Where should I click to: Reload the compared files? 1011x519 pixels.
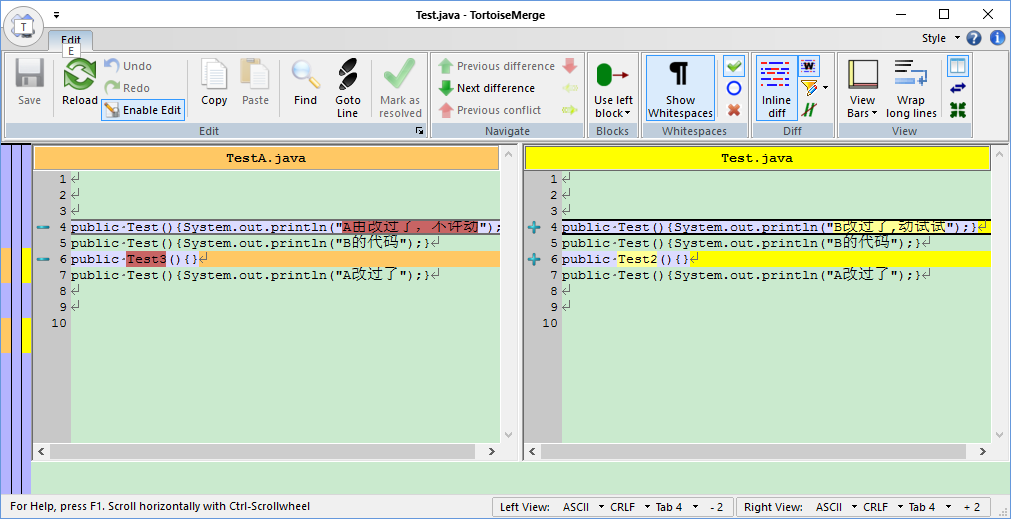(80, 83)
